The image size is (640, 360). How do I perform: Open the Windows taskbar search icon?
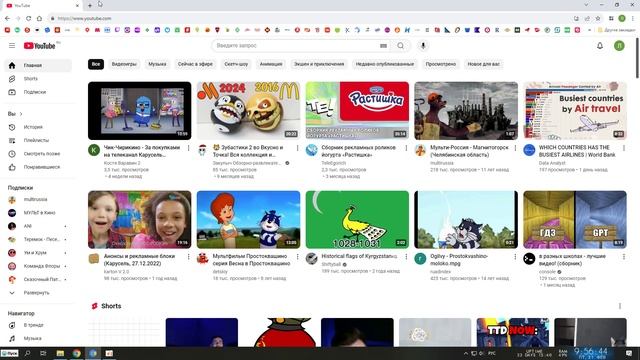(27, 353)
